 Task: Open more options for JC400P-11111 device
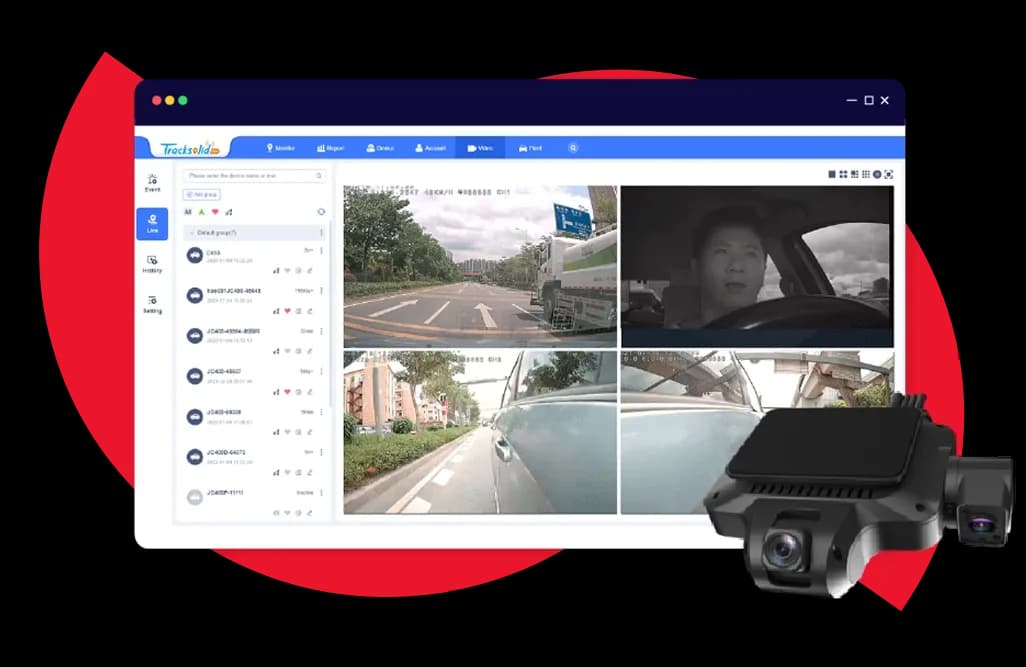(321, 493)
